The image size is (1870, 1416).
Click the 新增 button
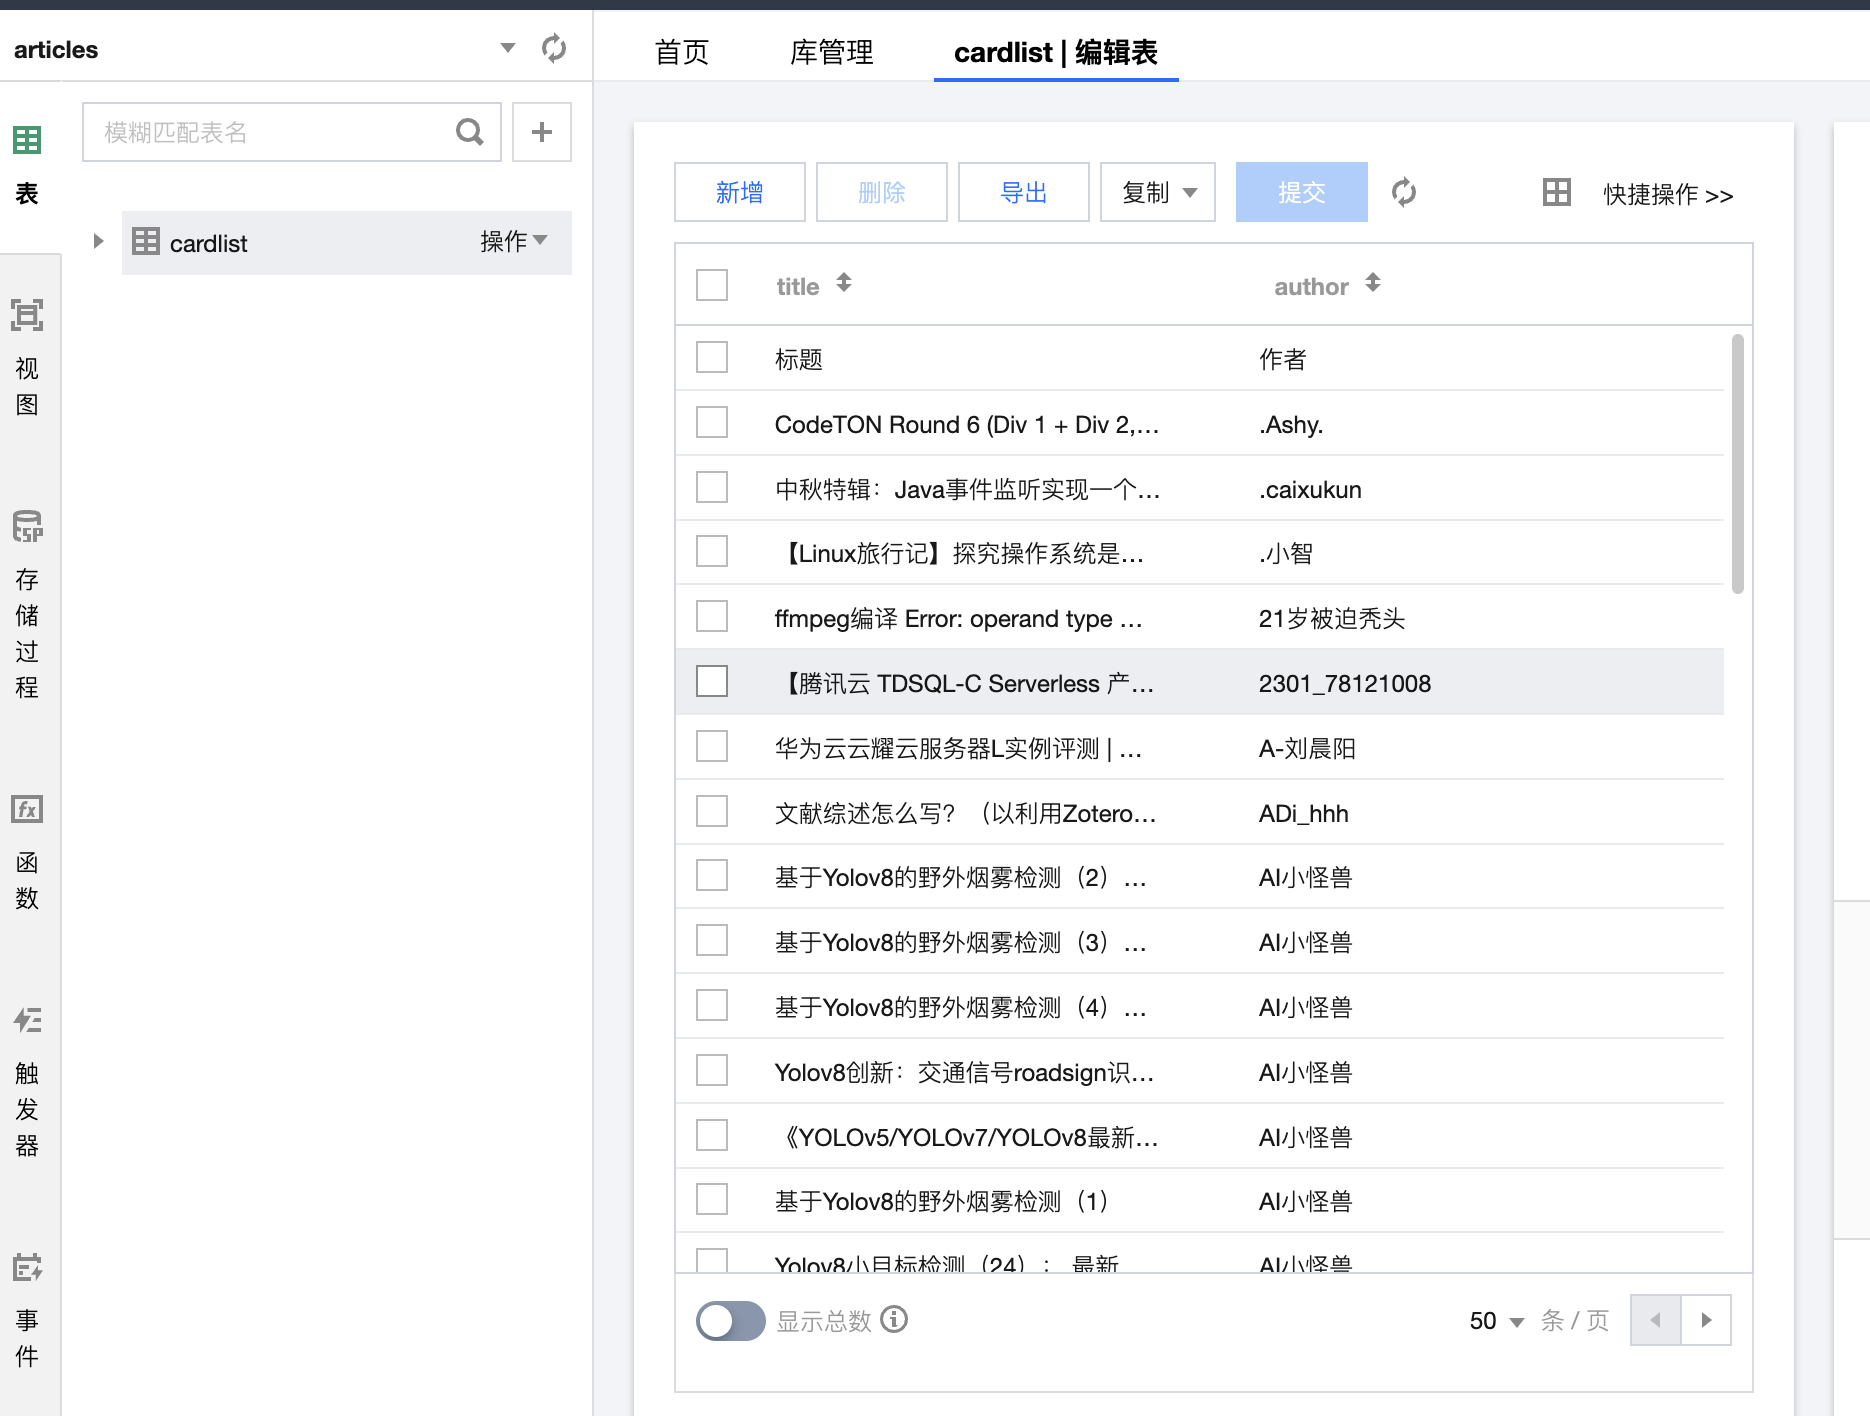tap(740, 192)
